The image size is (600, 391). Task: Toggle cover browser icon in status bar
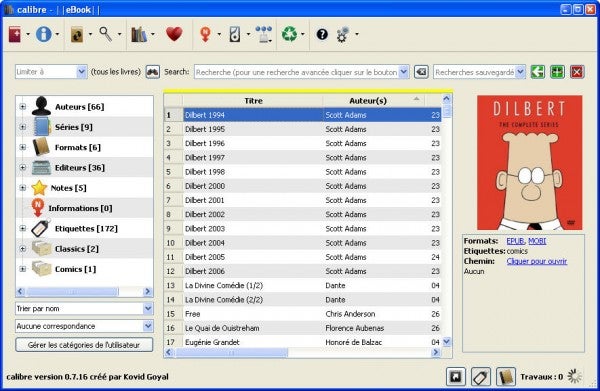tap(456, 377)
